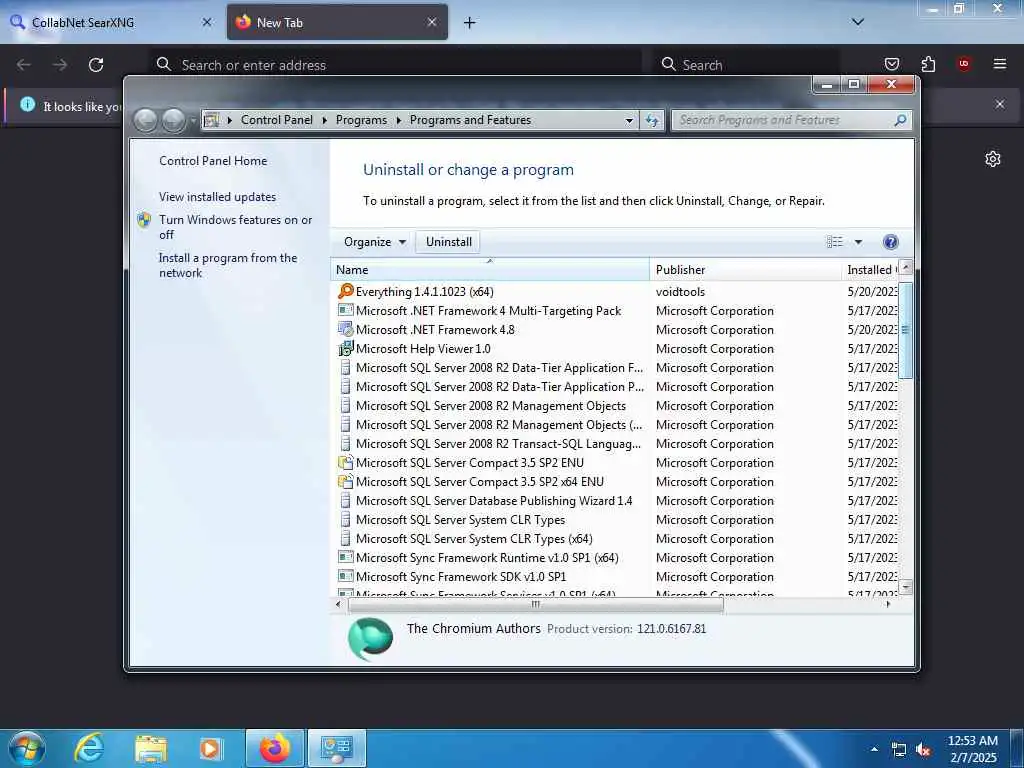Click the Firefox address bar

(396, 65)
